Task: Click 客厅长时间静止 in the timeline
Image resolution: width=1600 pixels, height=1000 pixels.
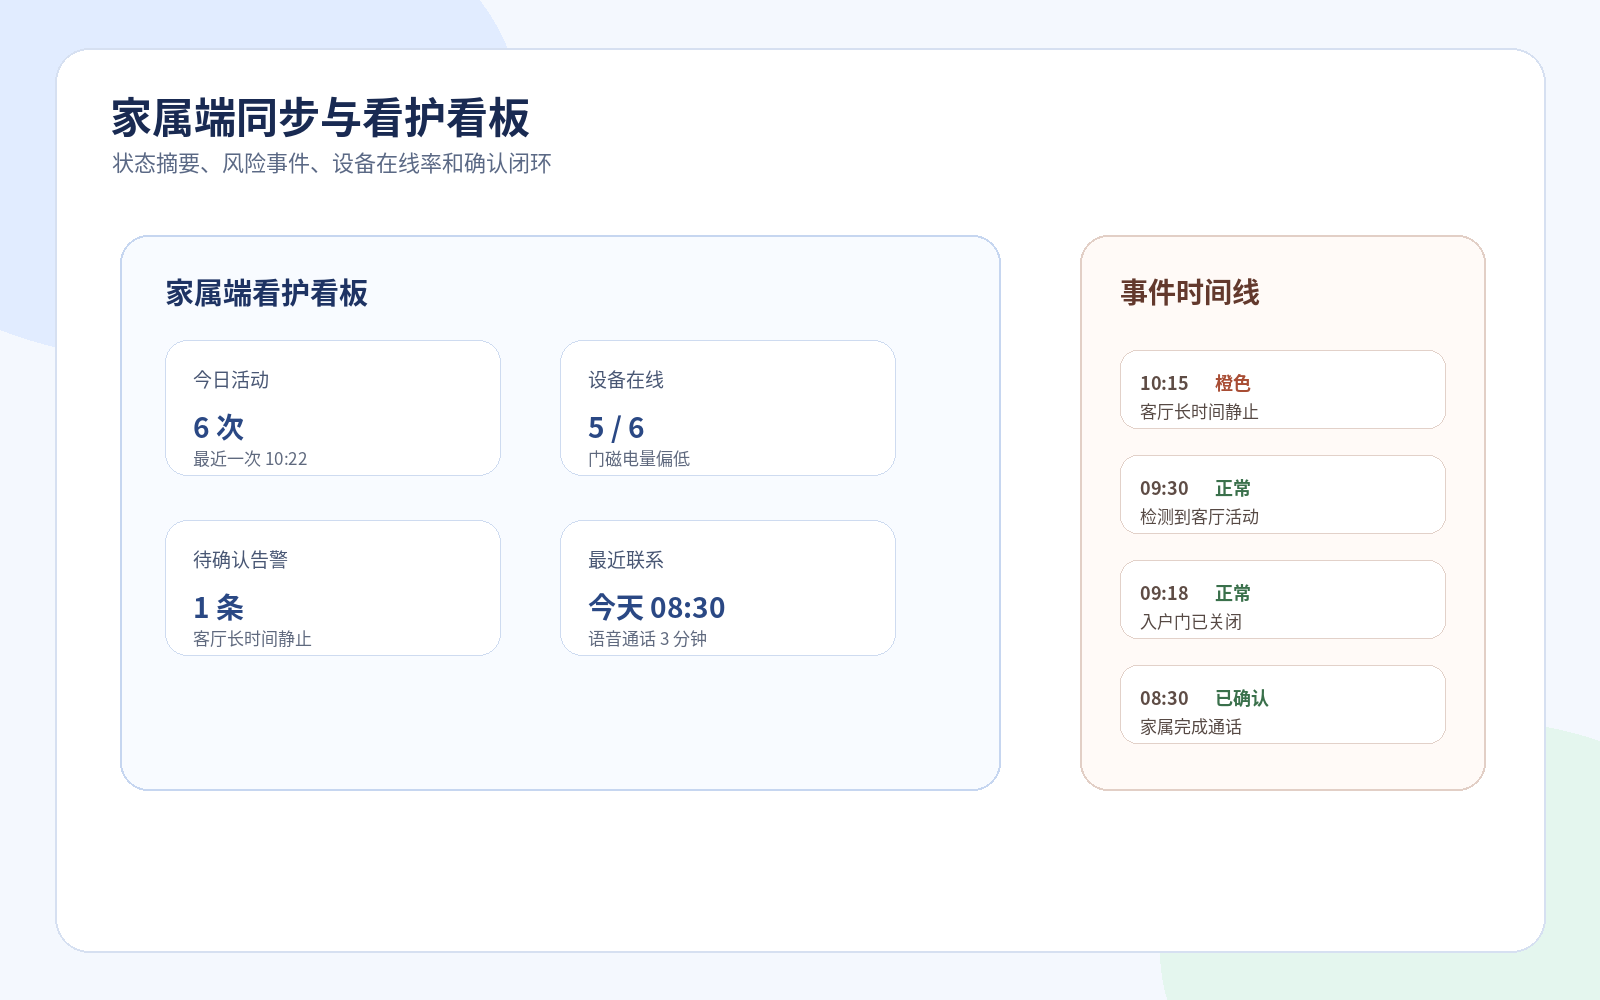Action: point(1199,411)
